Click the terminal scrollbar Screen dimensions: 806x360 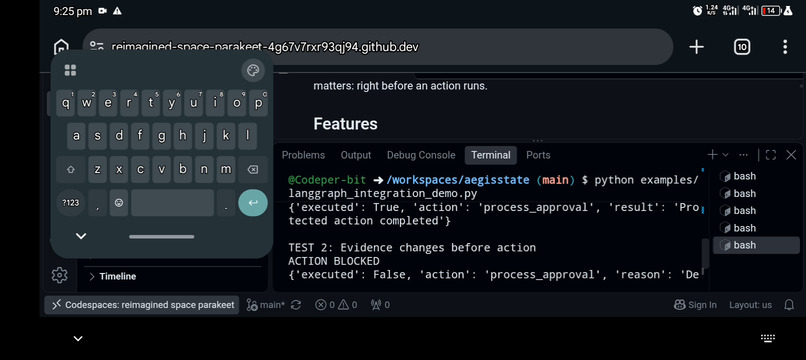pos(705,253)
